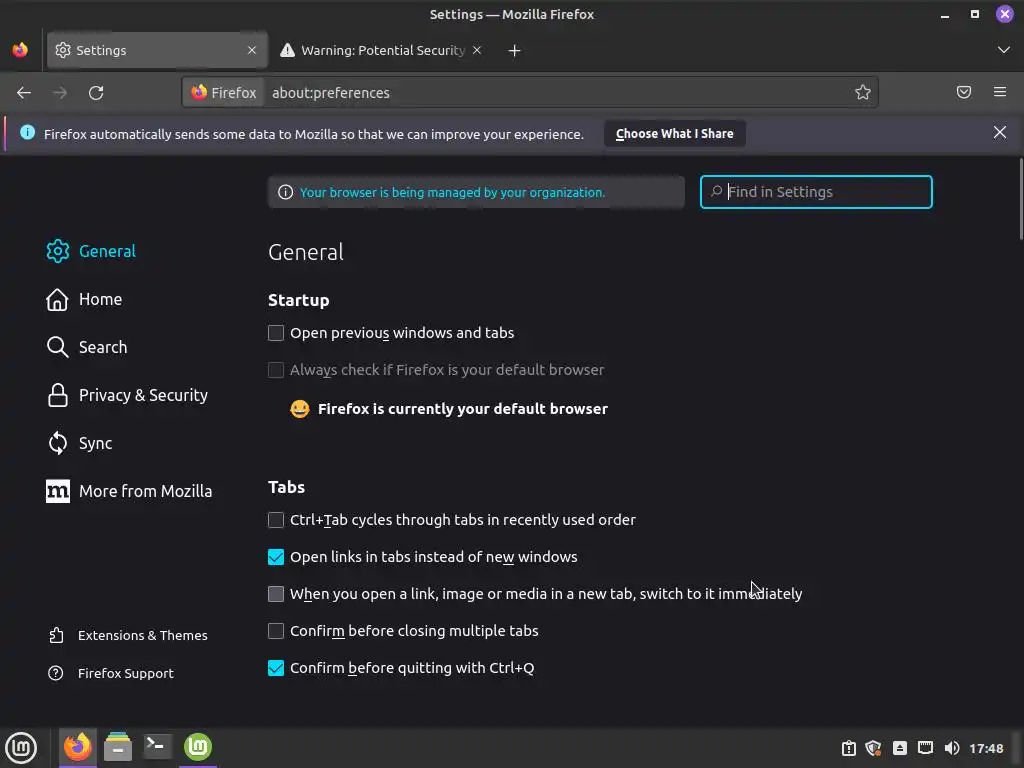
Task: Dismiss the data sharing notification bar
Action: click(1000, 133)
